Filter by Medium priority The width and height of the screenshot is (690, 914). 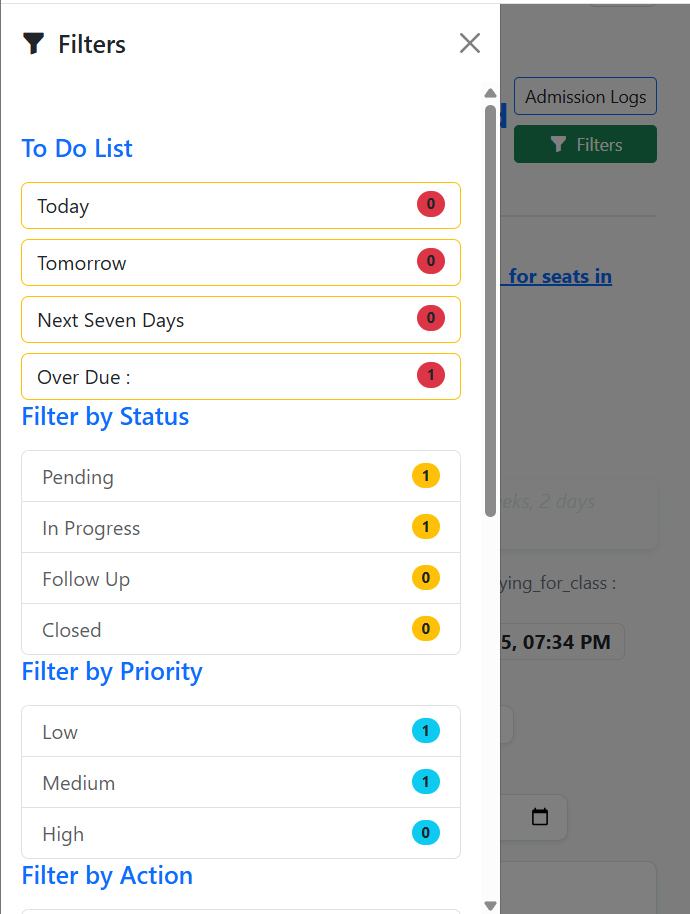tap(240, 783)
